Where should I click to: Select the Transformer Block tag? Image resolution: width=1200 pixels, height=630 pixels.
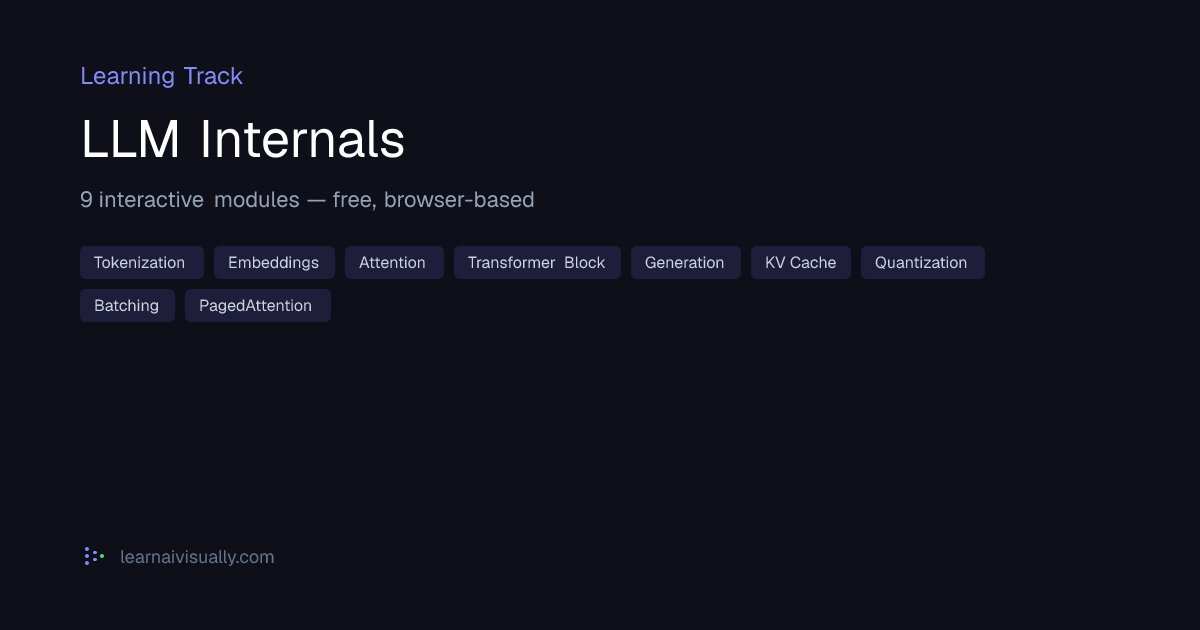point(537,263)
